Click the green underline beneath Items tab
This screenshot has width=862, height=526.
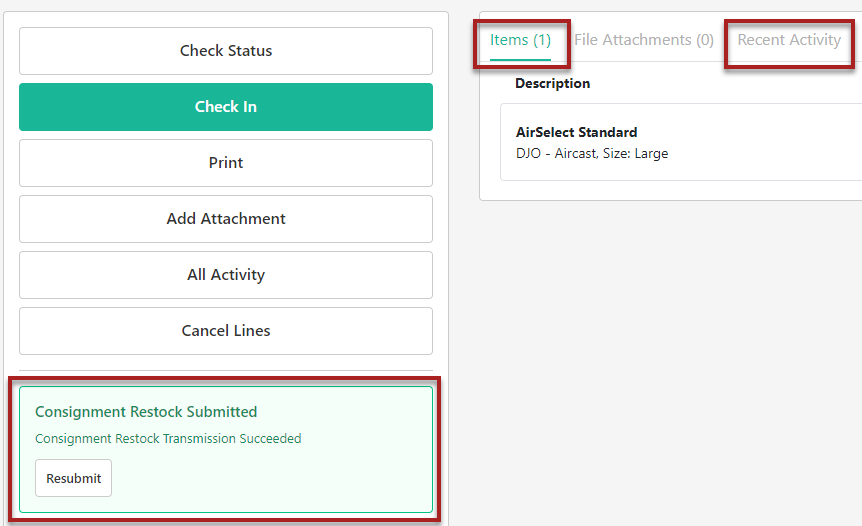(520, 60)
